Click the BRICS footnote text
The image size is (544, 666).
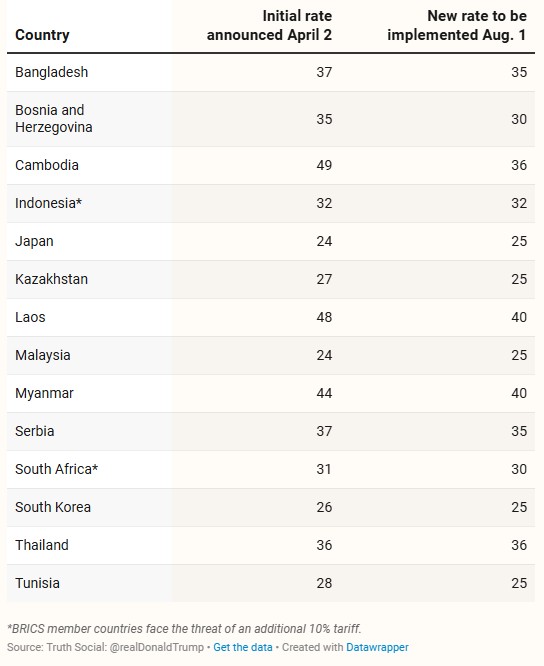(184, 629)
